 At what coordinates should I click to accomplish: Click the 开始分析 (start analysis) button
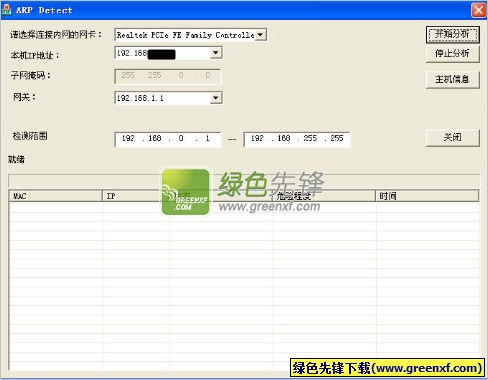click(x=453, y=34)
